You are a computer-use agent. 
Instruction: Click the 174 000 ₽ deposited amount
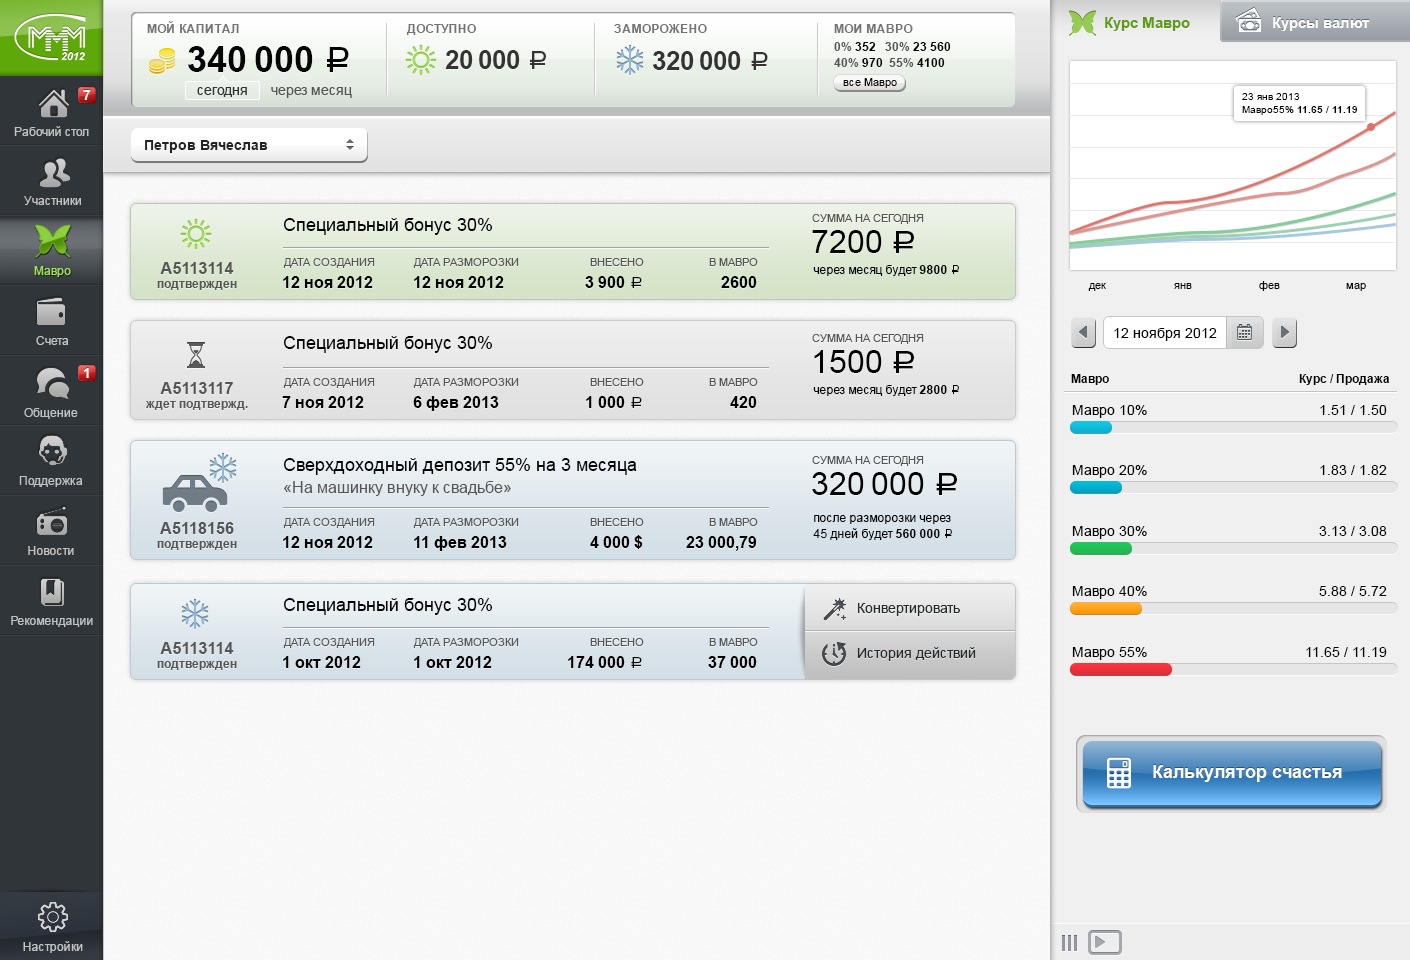point(605,662)
